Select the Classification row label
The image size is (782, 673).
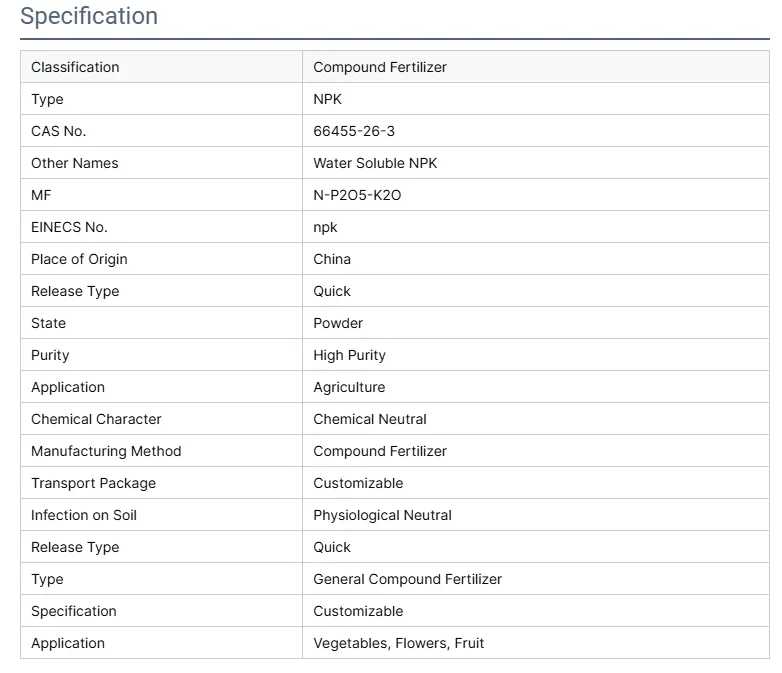coord(75,67)
